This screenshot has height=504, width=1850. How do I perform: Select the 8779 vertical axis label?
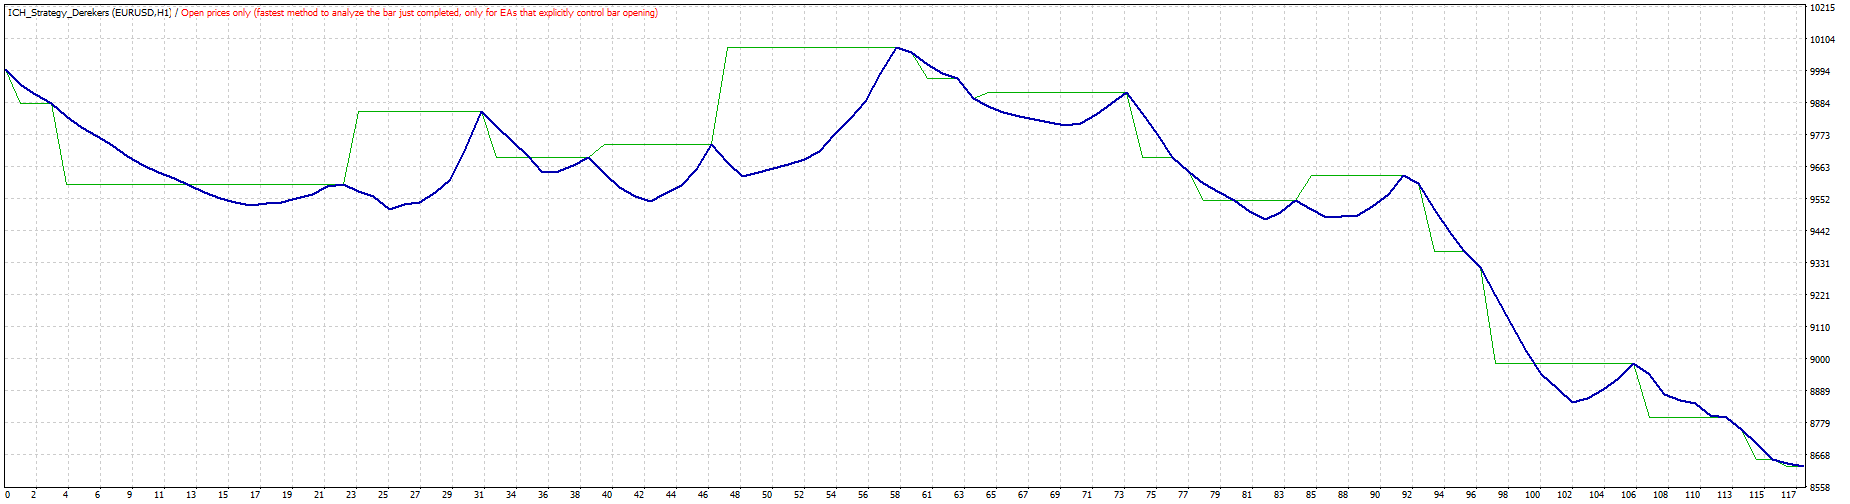[x=1820, y=424]
